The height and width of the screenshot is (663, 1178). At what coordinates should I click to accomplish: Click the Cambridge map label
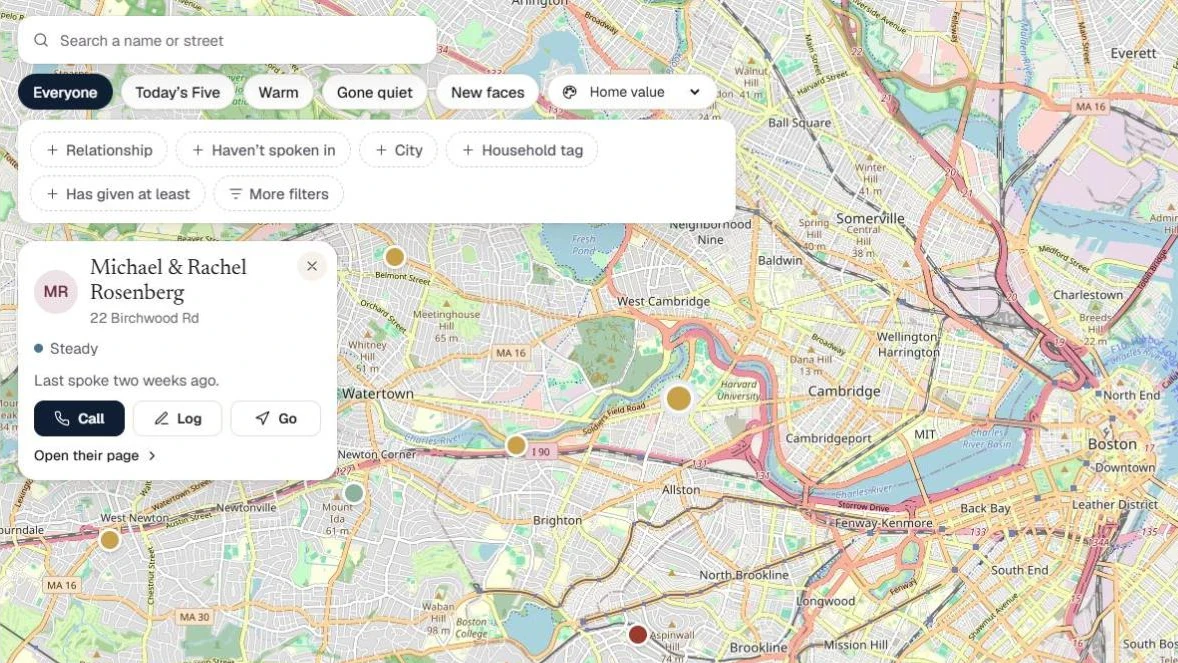pyautogui.click(x=844, y=391)
